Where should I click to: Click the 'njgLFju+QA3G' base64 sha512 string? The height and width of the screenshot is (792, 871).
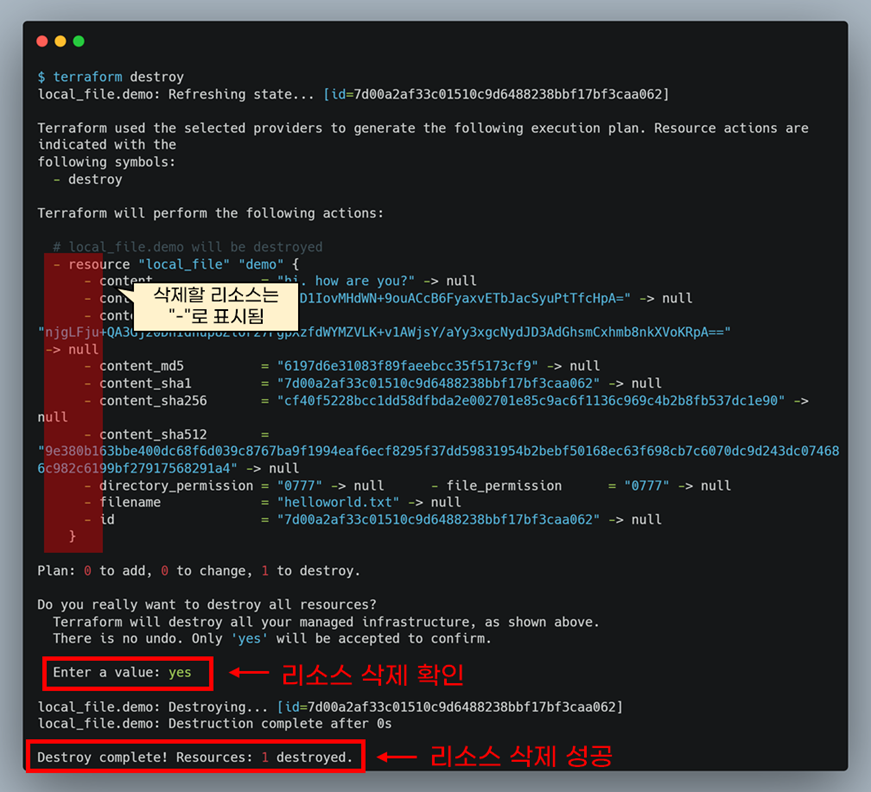click(384, 332)
